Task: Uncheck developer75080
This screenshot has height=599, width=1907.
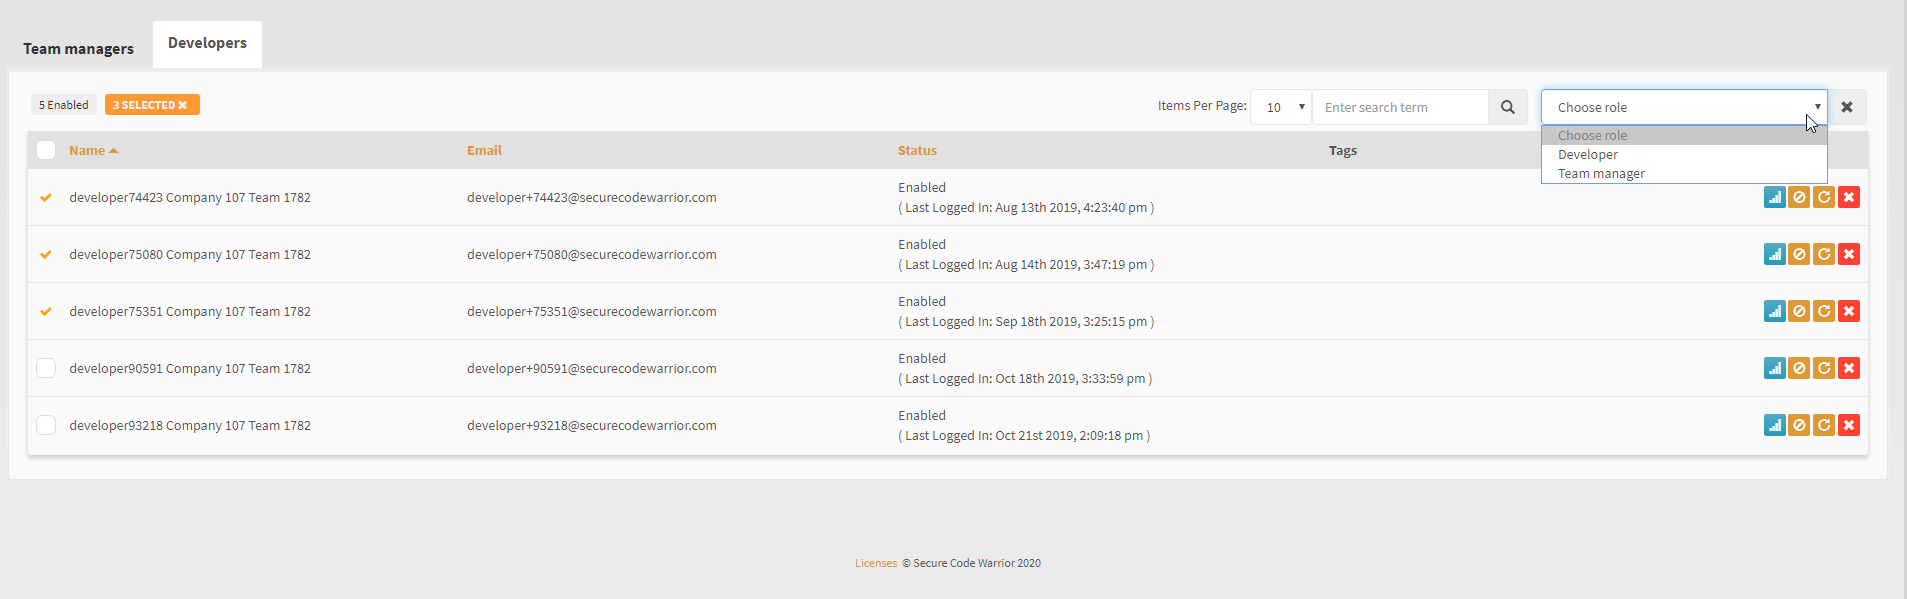Action: (x=46, y=254)
